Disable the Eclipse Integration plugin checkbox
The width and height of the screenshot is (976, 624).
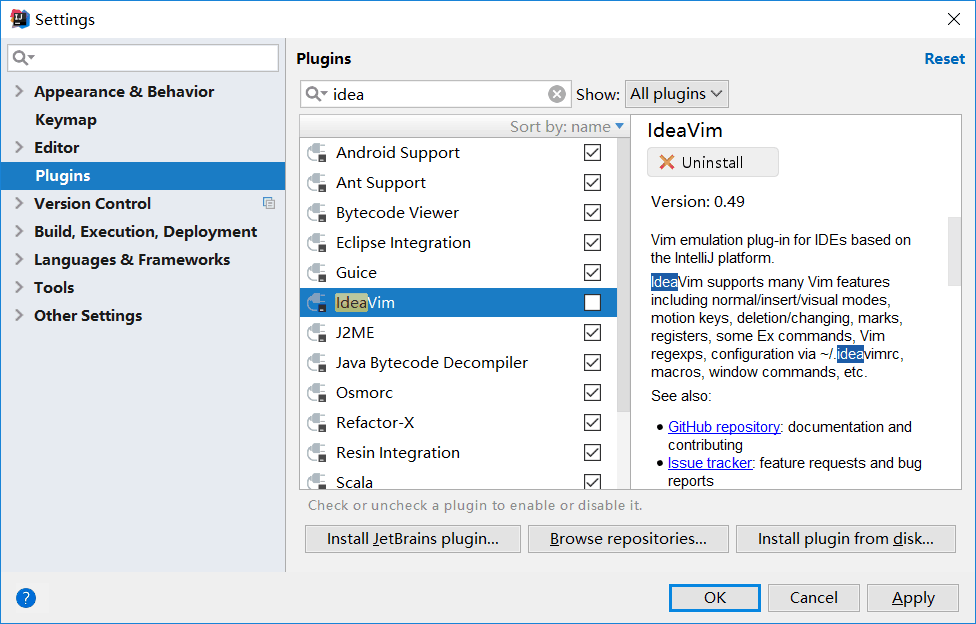pyautogui.click(x=593, y=243)
